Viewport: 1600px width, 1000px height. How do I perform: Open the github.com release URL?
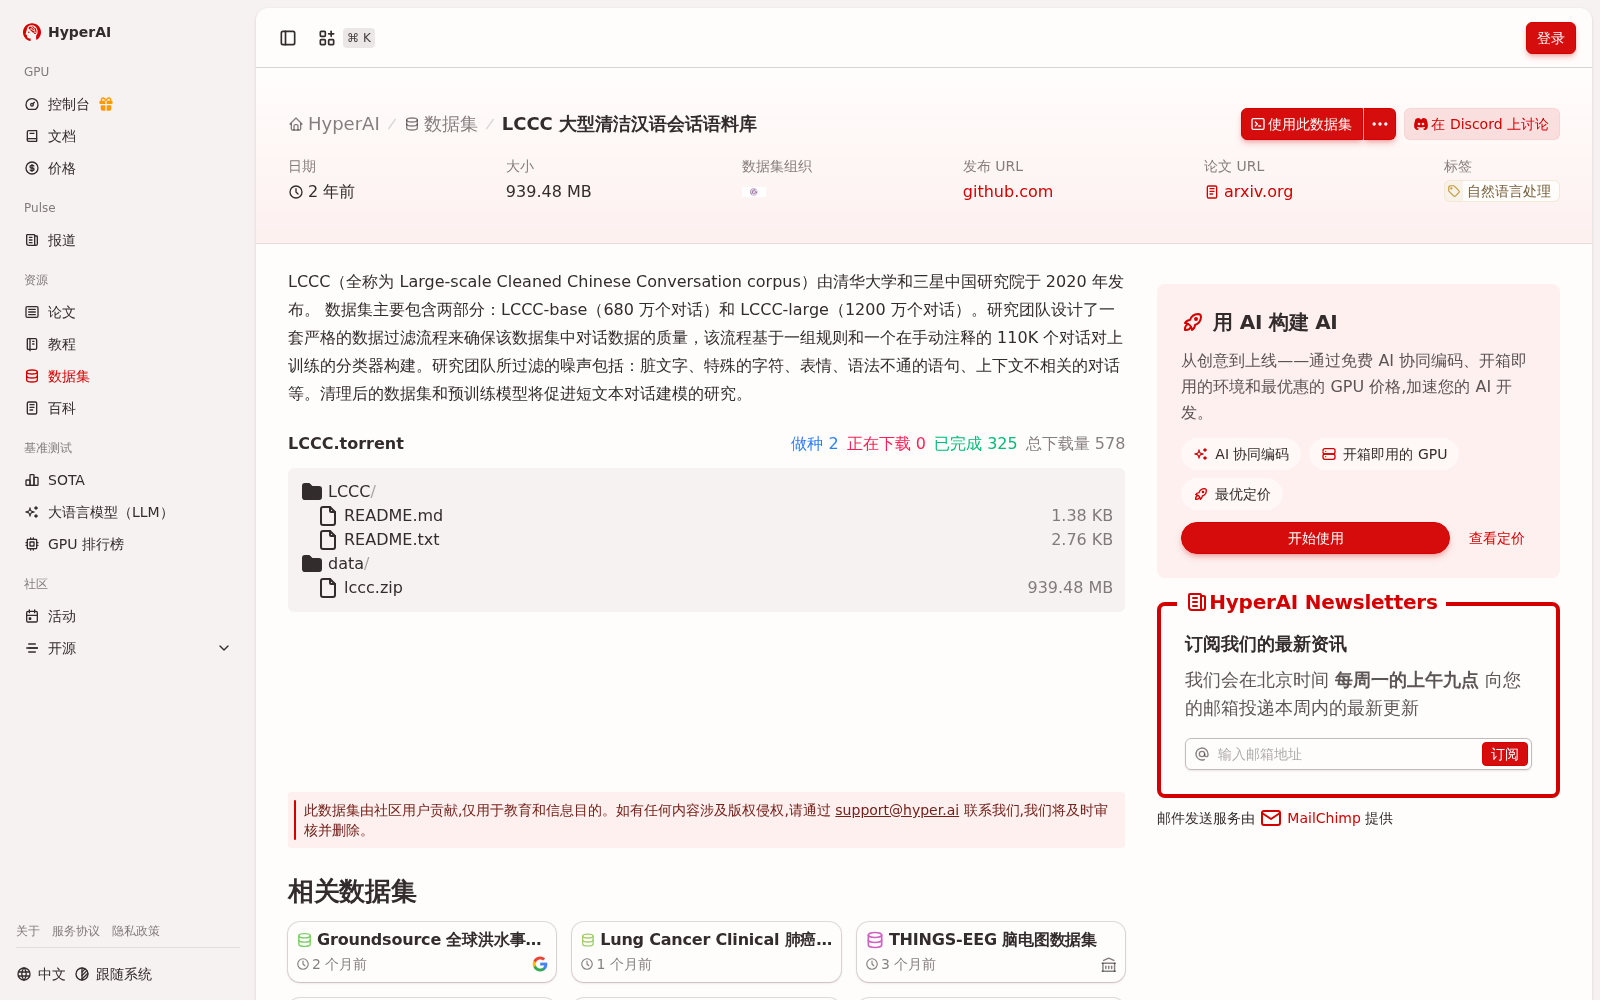[1007, 191]
